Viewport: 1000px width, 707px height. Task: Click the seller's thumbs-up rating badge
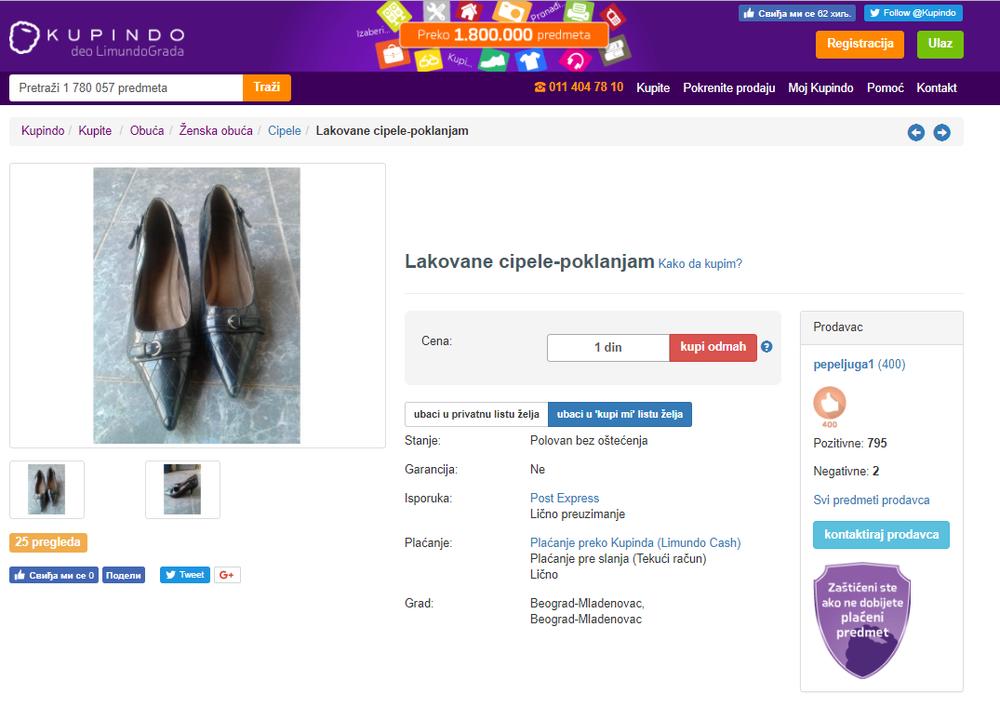coord(829,404)
